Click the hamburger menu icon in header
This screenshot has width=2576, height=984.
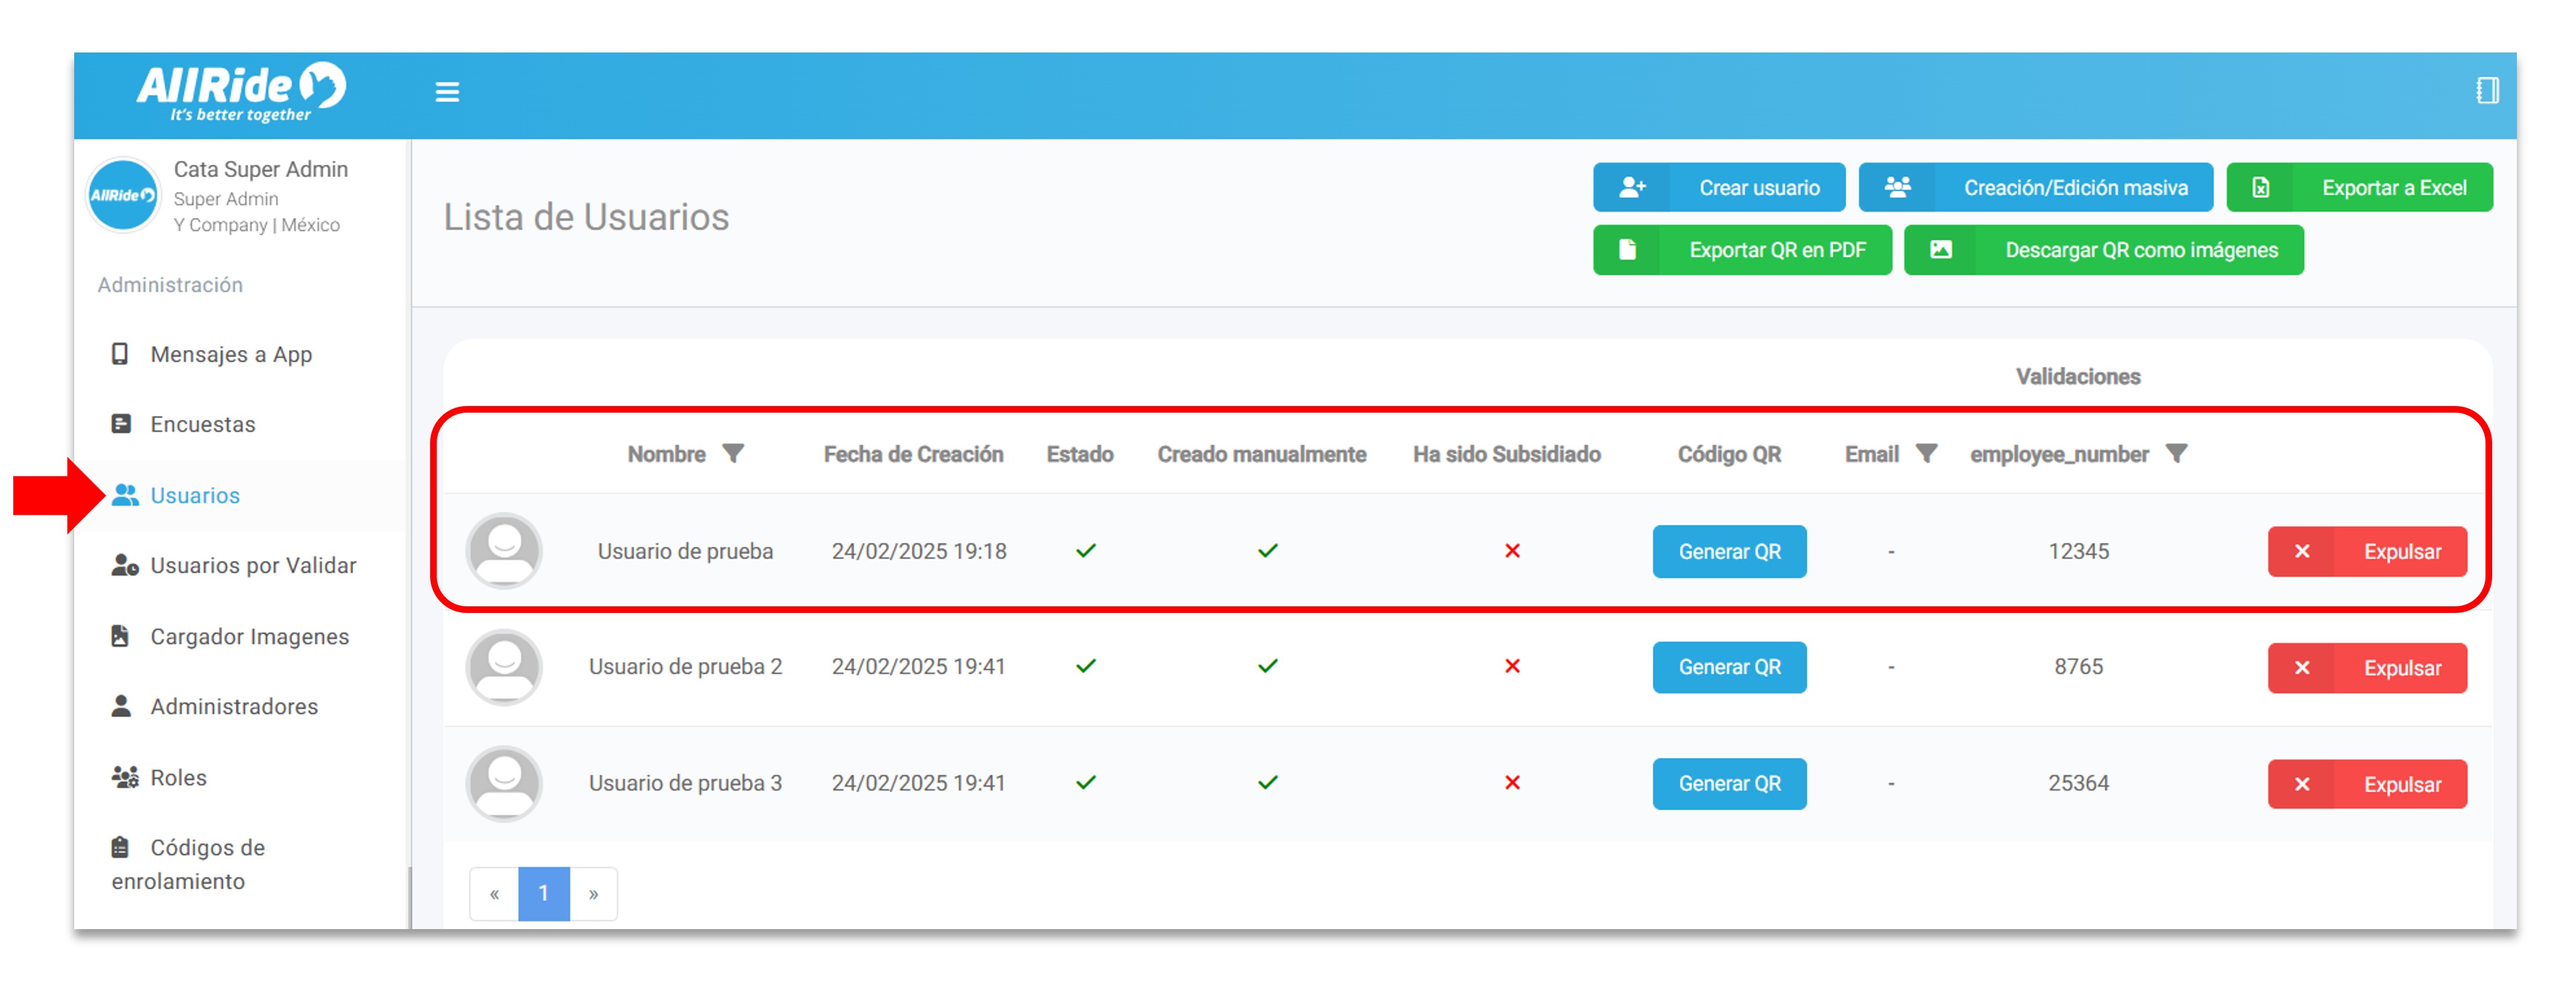click(447, 92)
